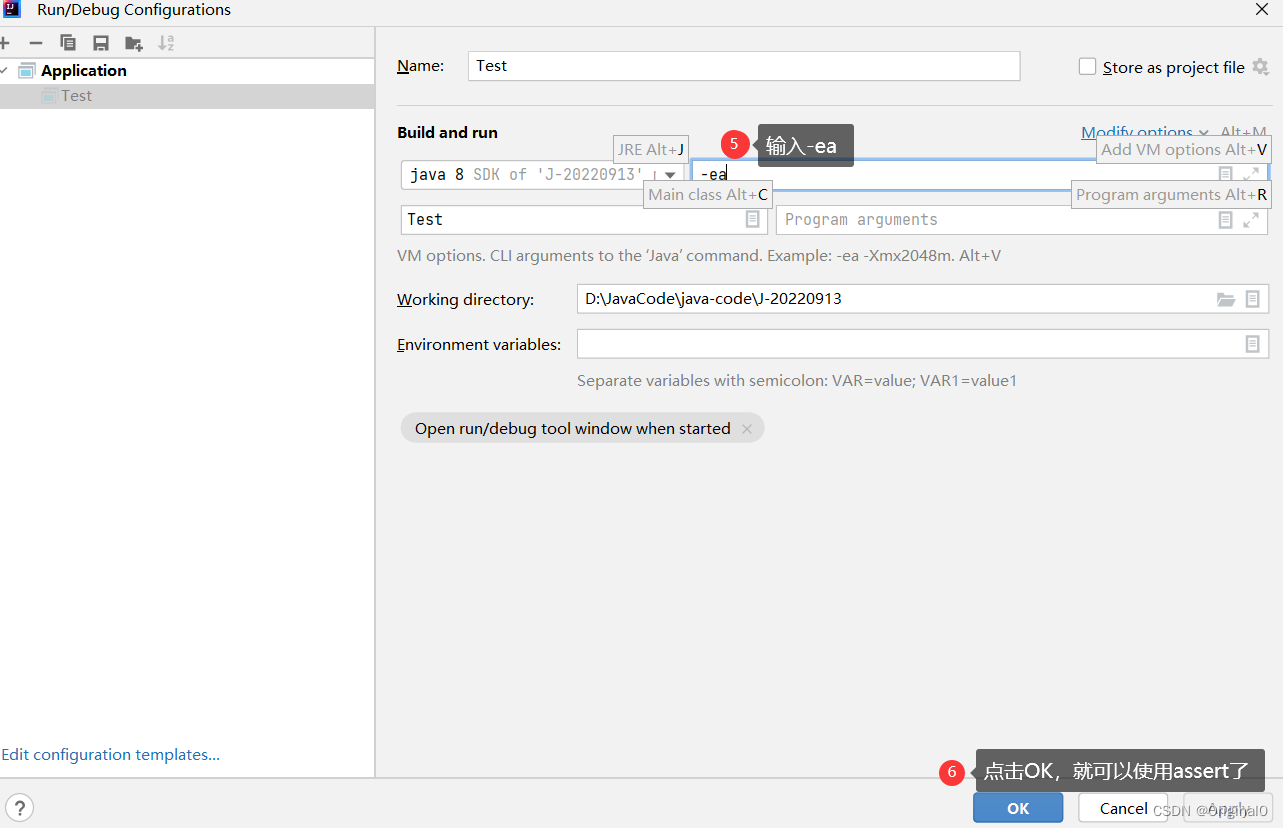Focus the Program arguments input field
This screenshot has height=828, width=1283.
tap(1022, 220)
